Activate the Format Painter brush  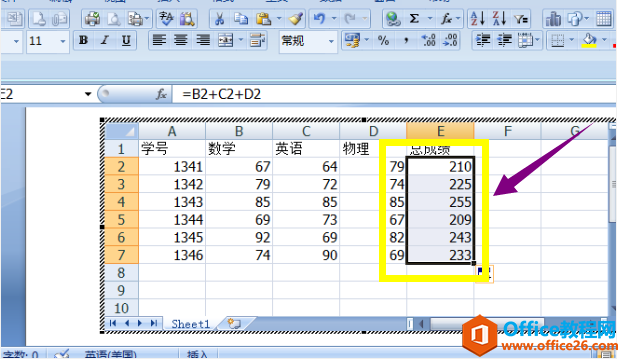(296, 19)
